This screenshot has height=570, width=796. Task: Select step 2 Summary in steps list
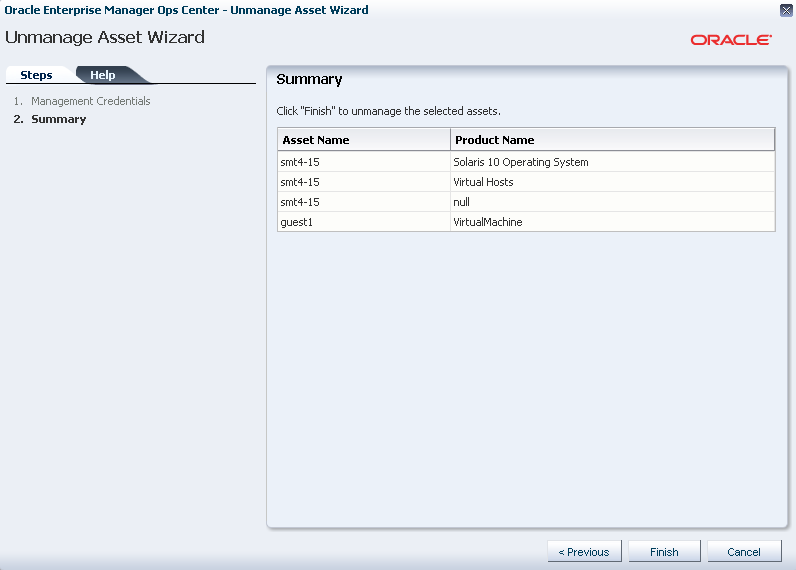click(x=58, y=119)
